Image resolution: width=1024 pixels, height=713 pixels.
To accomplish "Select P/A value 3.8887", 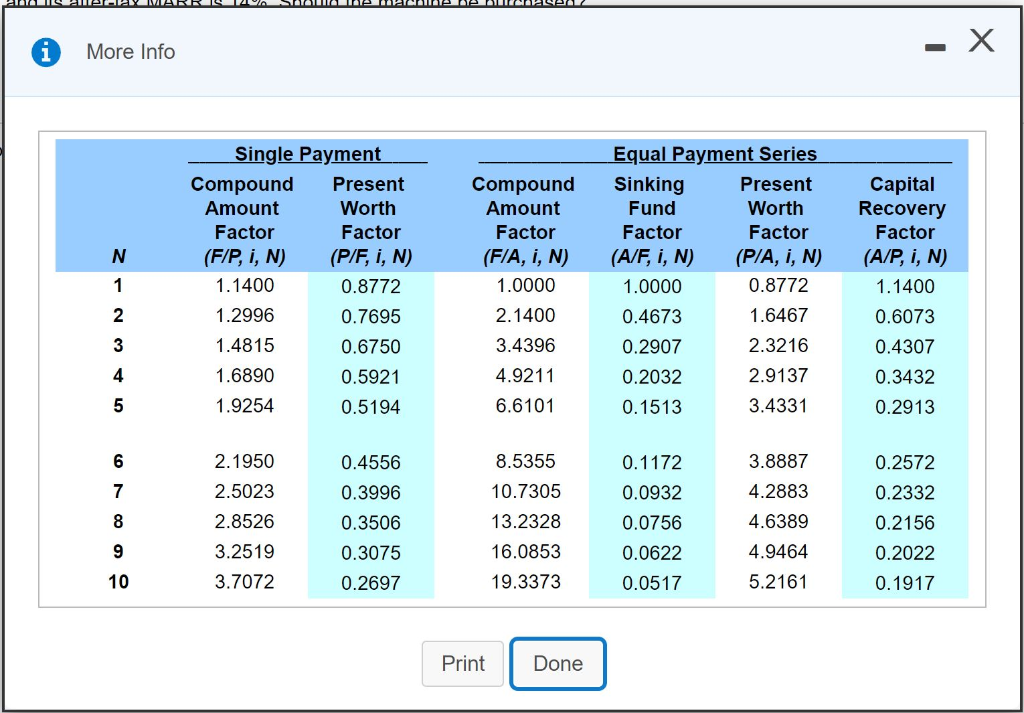I will coord(778,461).
